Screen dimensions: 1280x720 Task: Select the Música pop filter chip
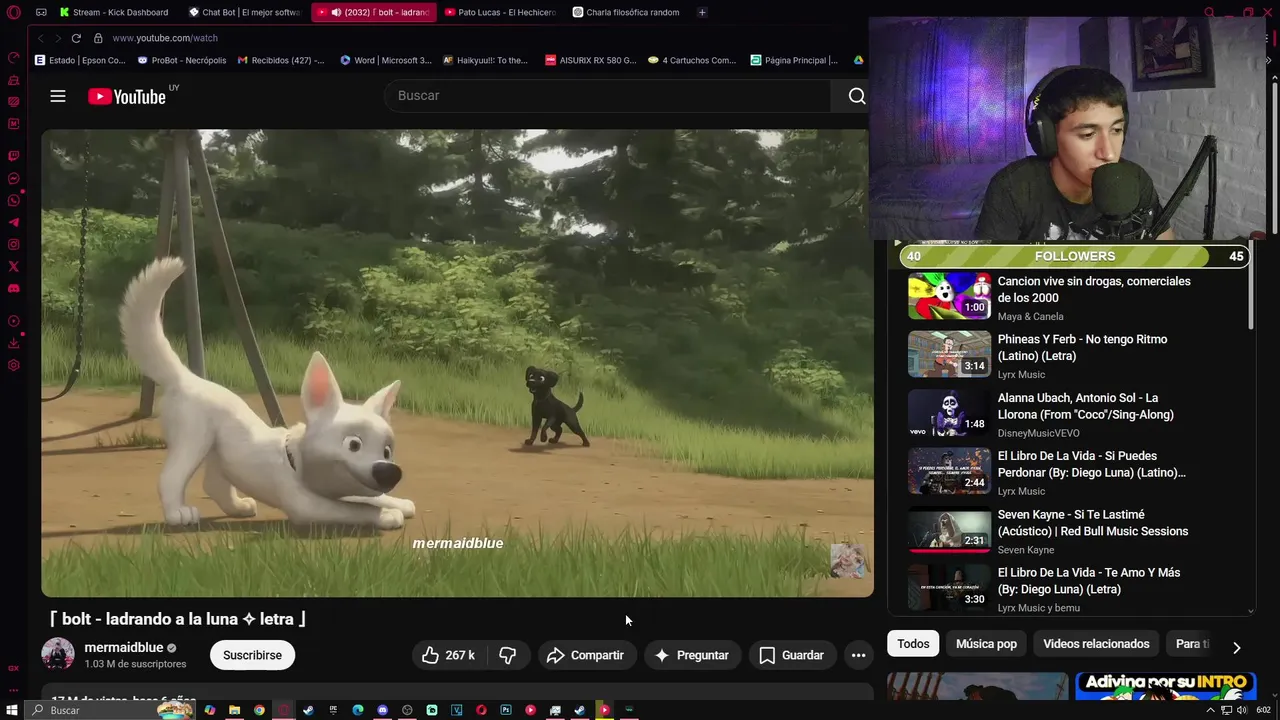pos(986,644)
